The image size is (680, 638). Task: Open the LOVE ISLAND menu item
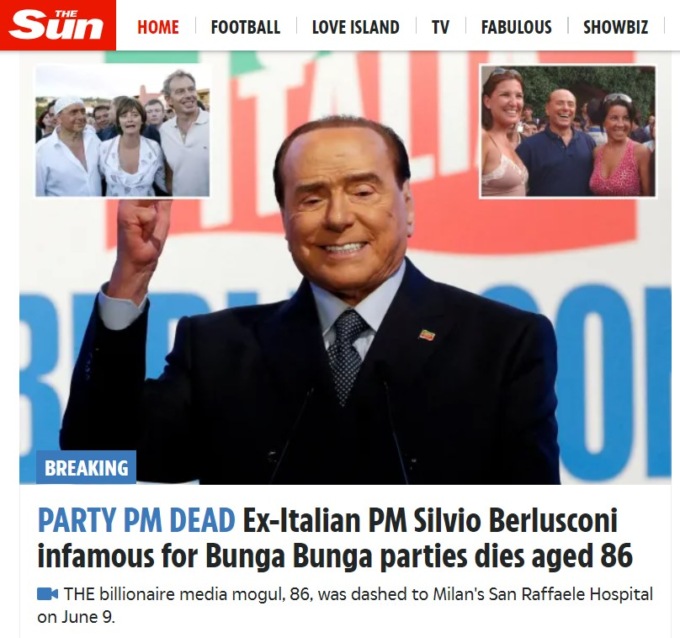356,27
